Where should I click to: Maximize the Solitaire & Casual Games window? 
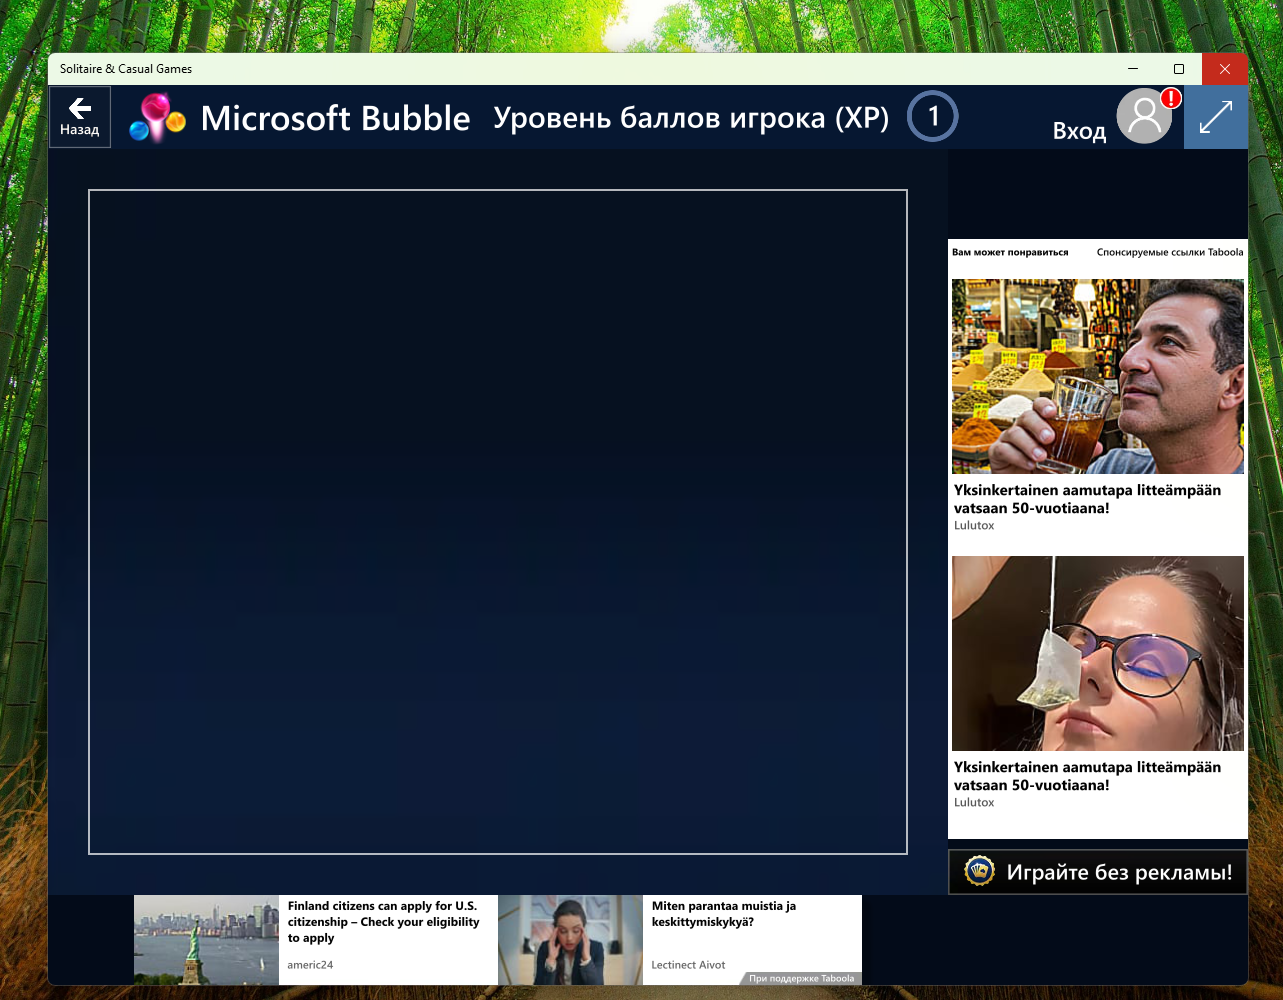tap(1179, 69)
